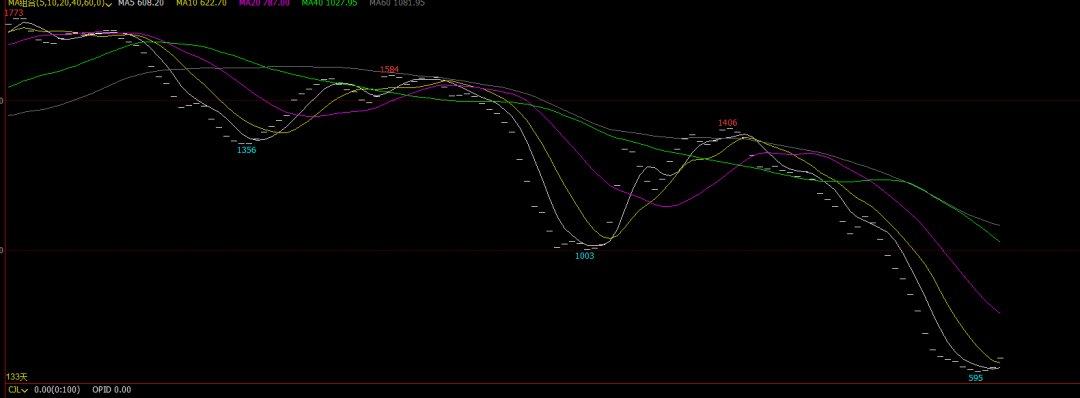Click the 0.00(0:100) volume readout
Viewport: 1080px width, 398px height.
pyautogui.click(x=56, y=390)
